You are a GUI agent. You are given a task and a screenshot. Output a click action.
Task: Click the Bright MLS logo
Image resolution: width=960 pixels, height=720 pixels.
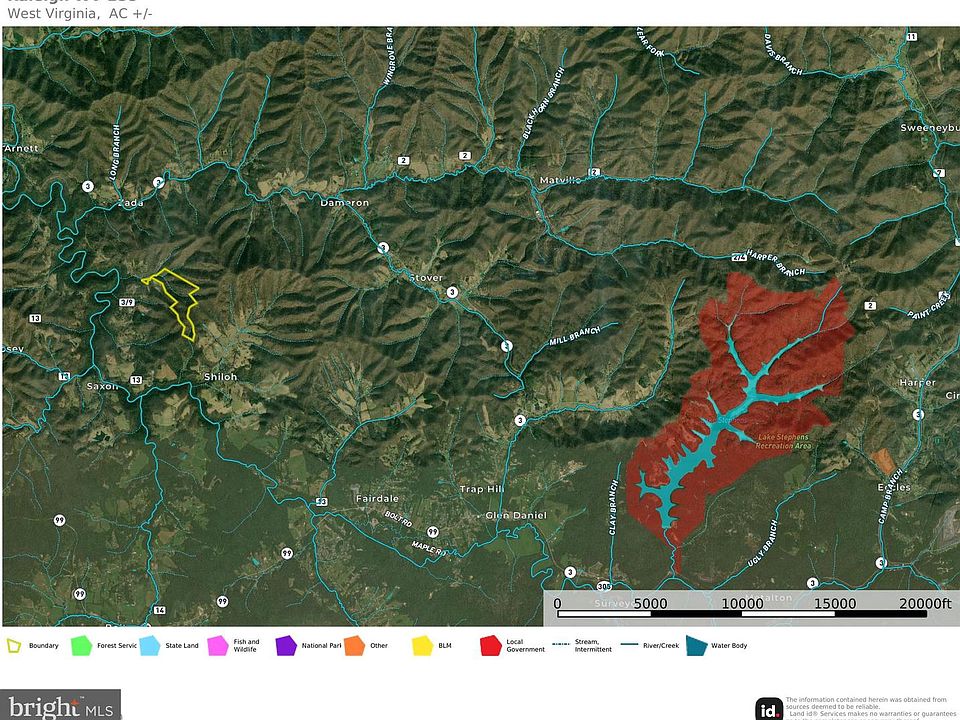61,705
